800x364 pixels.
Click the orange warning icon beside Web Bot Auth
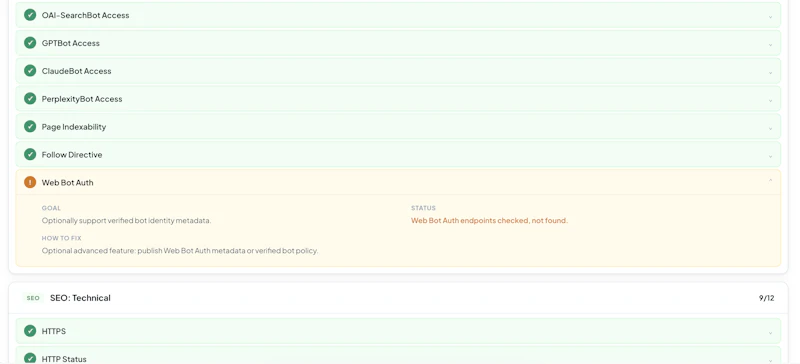(x=30, y=182)
